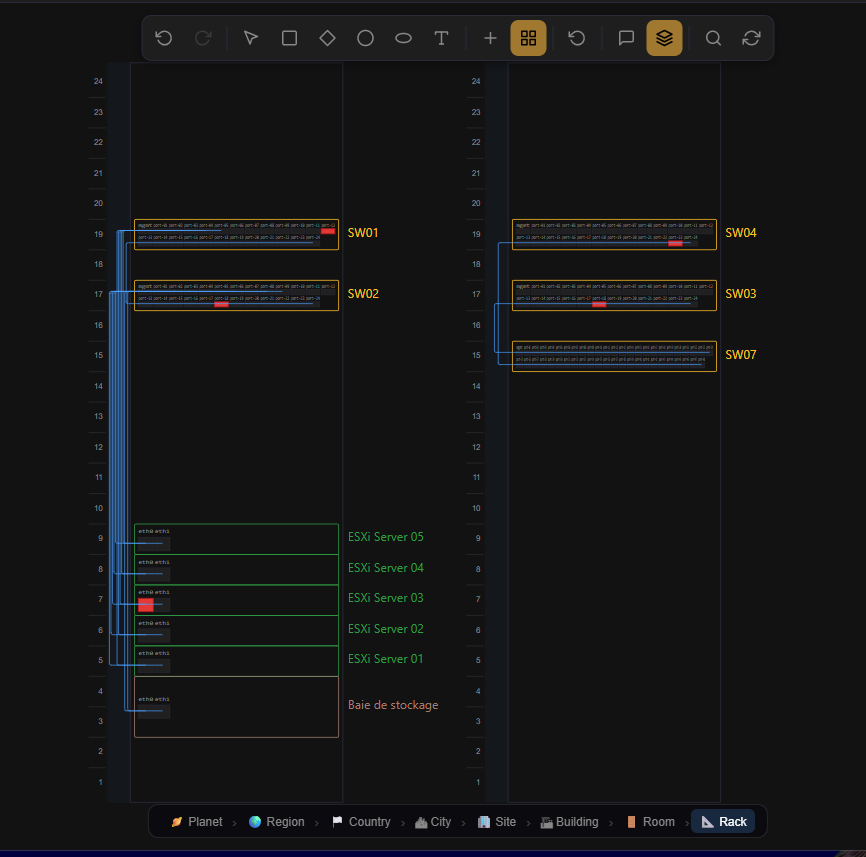The height and width of the screenshot is (857, 866).
Task: Select the Baie de stockage storage unit
Action: 236,707
